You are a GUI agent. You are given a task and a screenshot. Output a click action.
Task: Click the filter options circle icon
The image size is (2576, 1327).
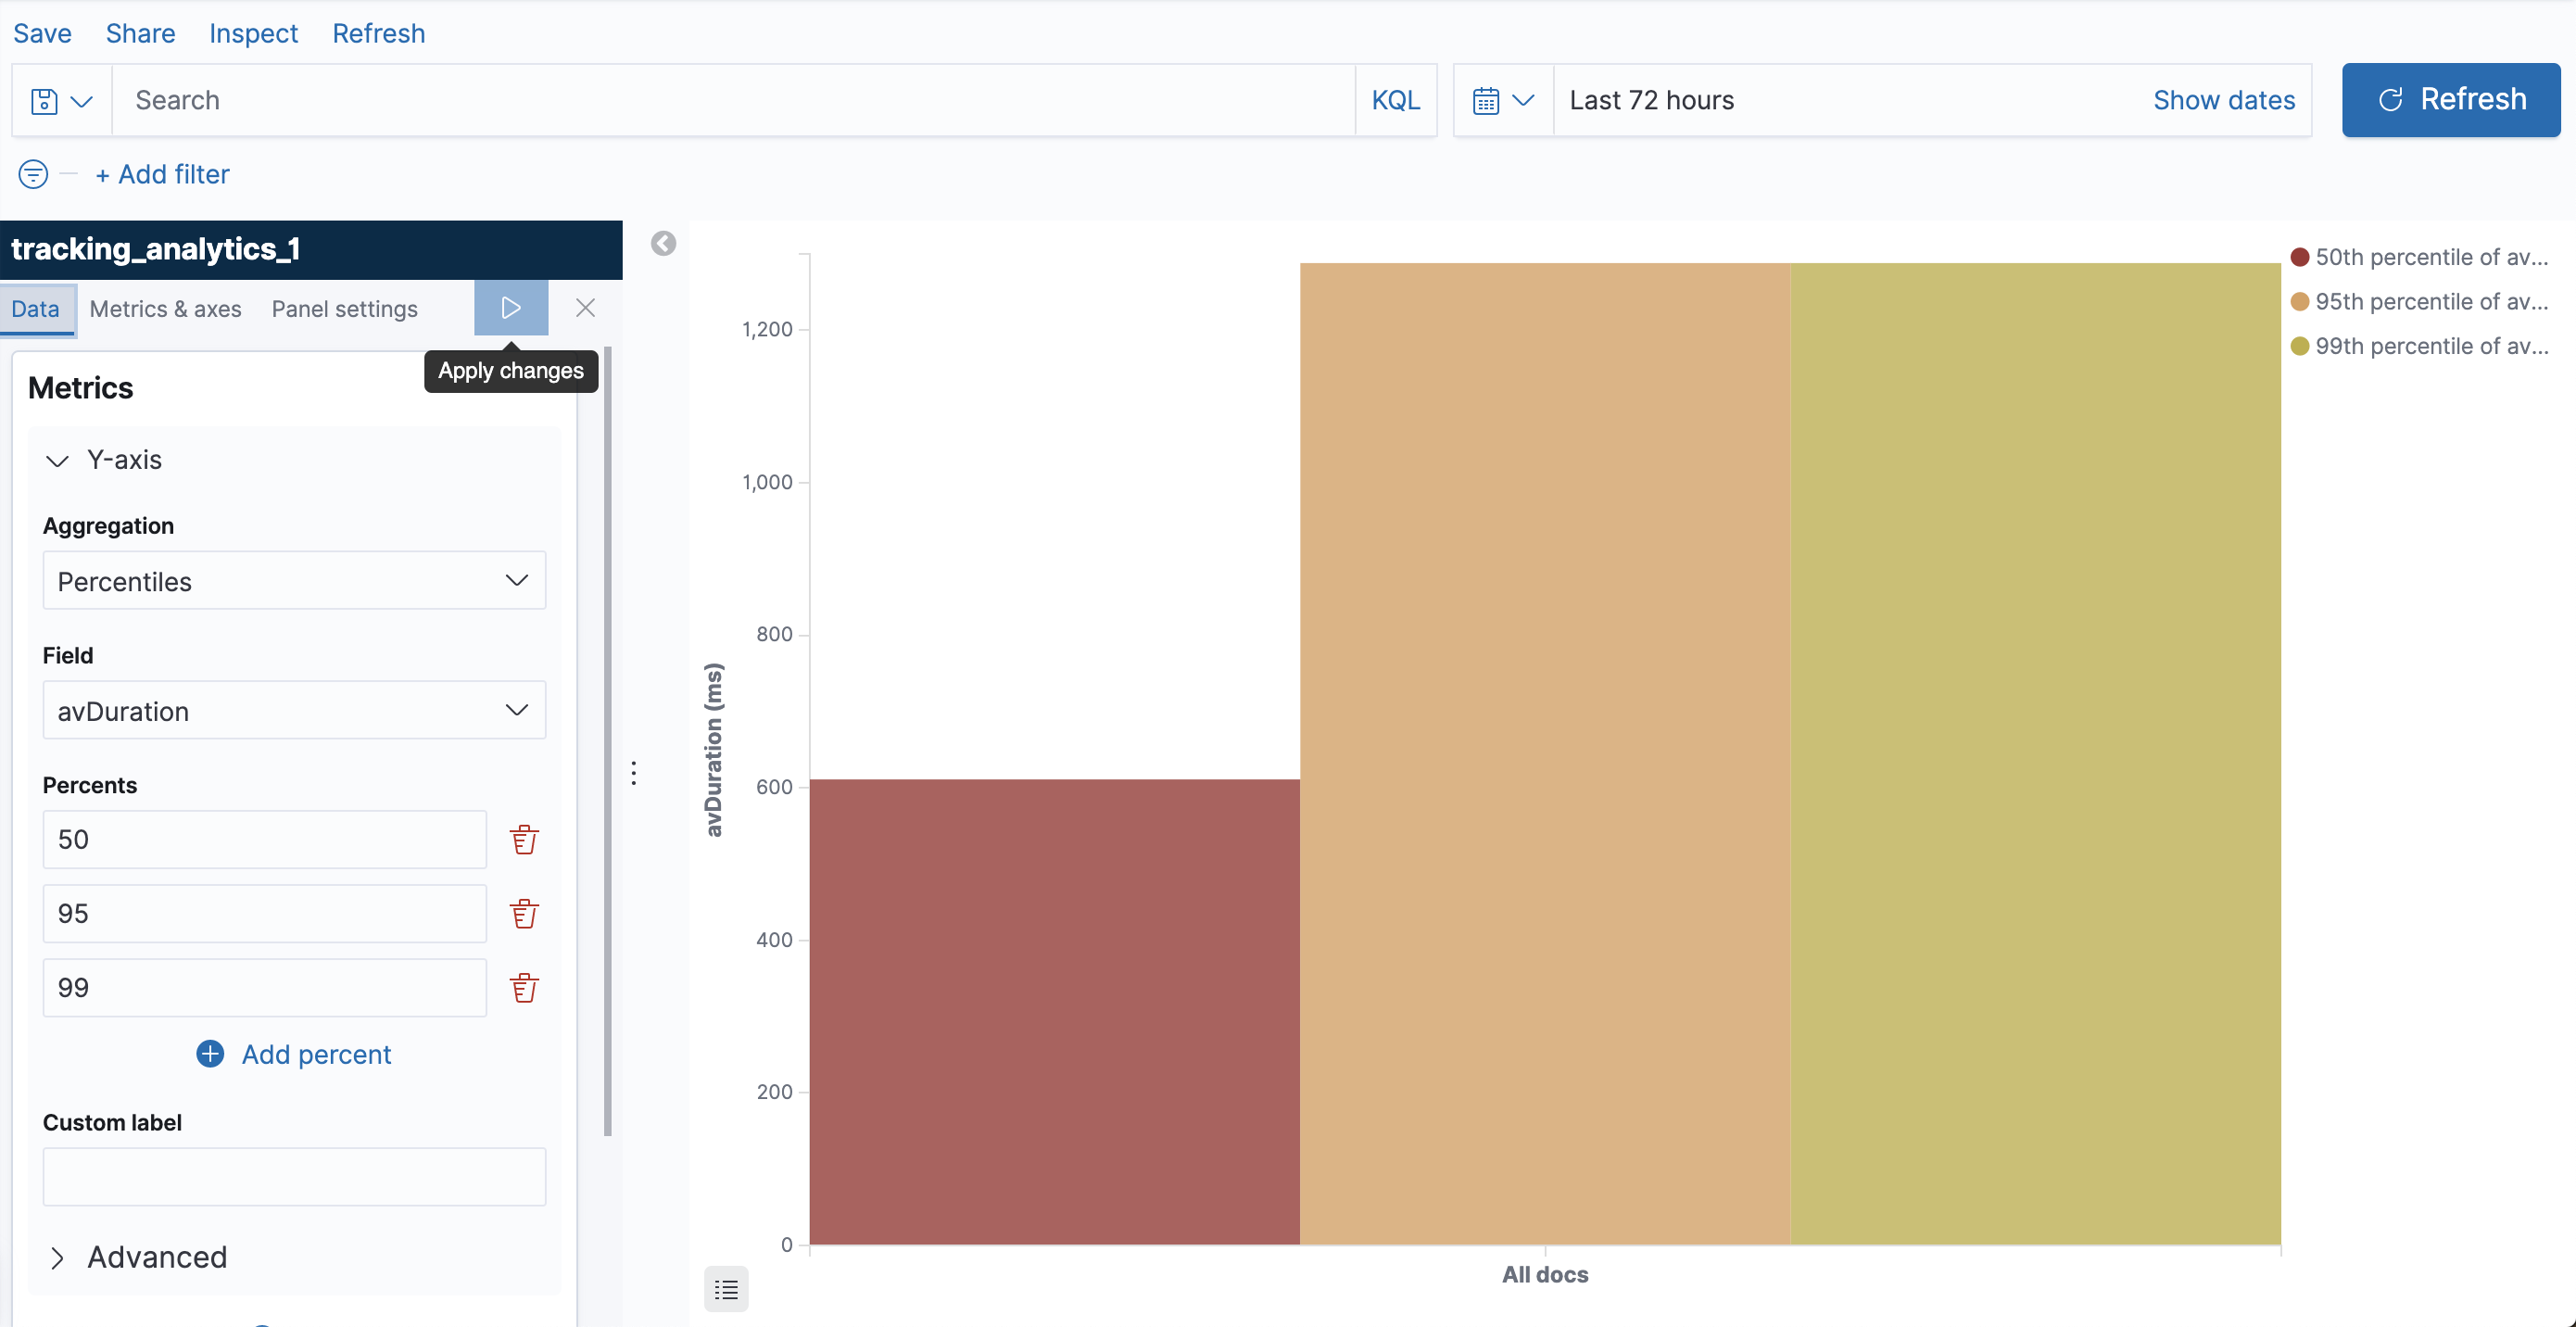click(33, 174)
